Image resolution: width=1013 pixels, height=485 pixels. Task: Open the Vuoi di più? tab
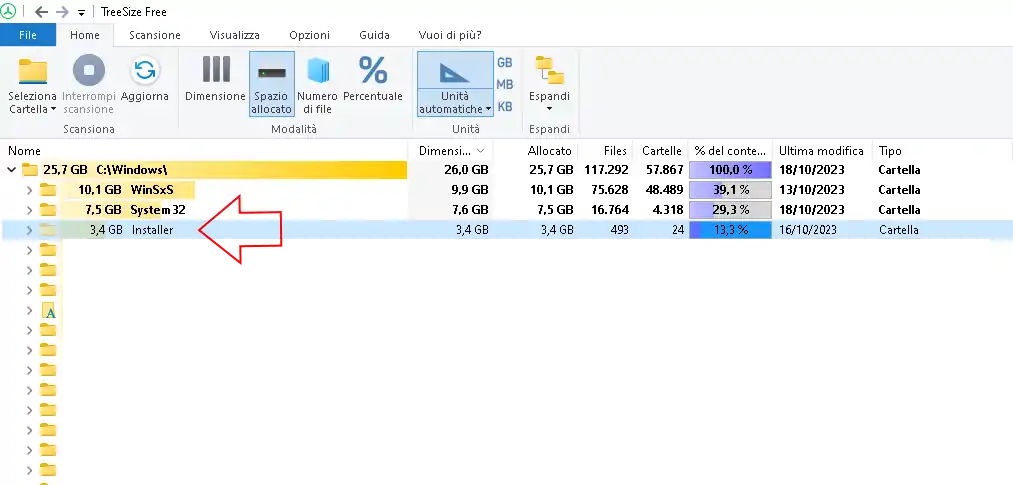450,35
